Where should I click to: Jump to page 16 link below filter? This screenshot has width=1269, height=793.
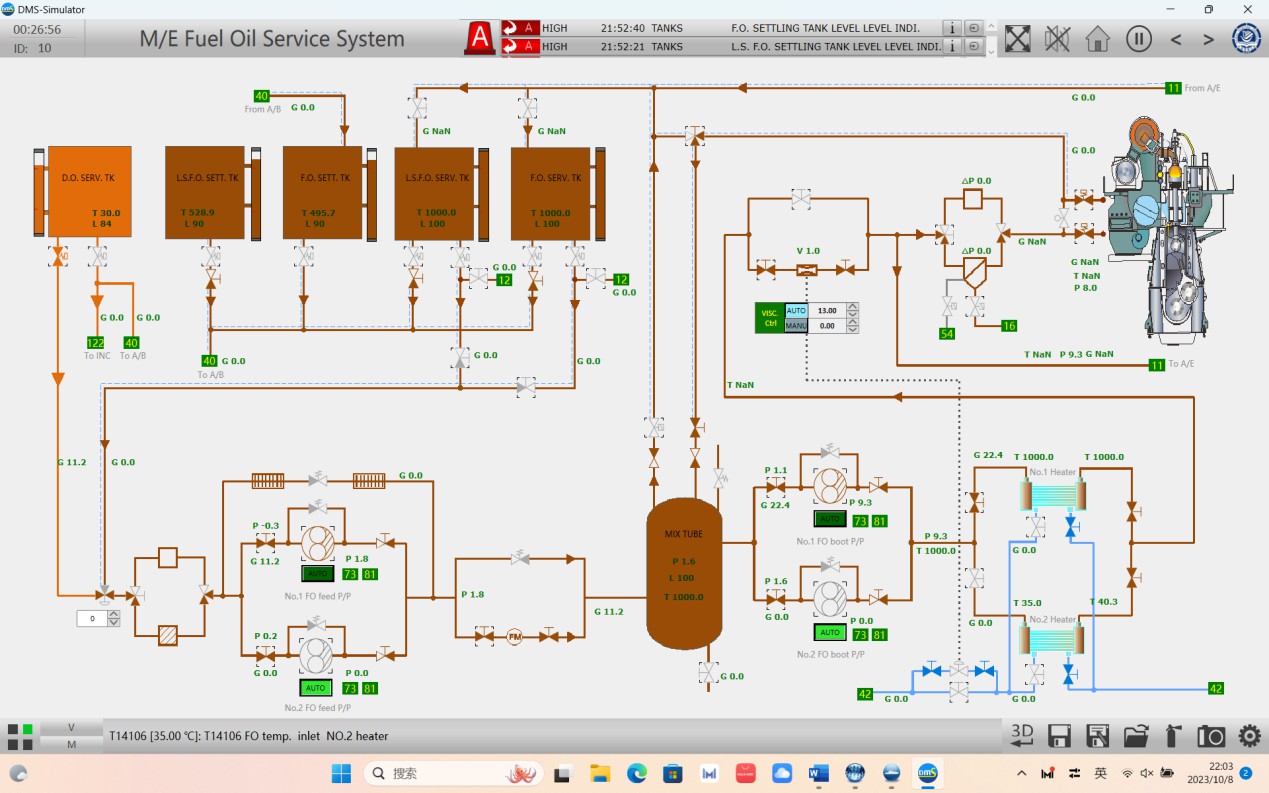click(1009, 326)
